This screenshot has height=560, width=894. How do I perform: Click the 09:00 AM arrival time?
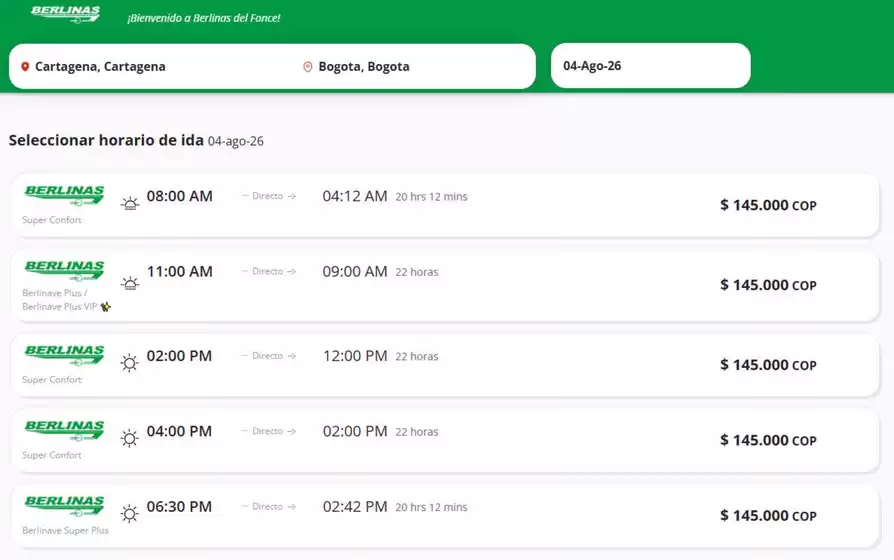click(x=355, y=271)
